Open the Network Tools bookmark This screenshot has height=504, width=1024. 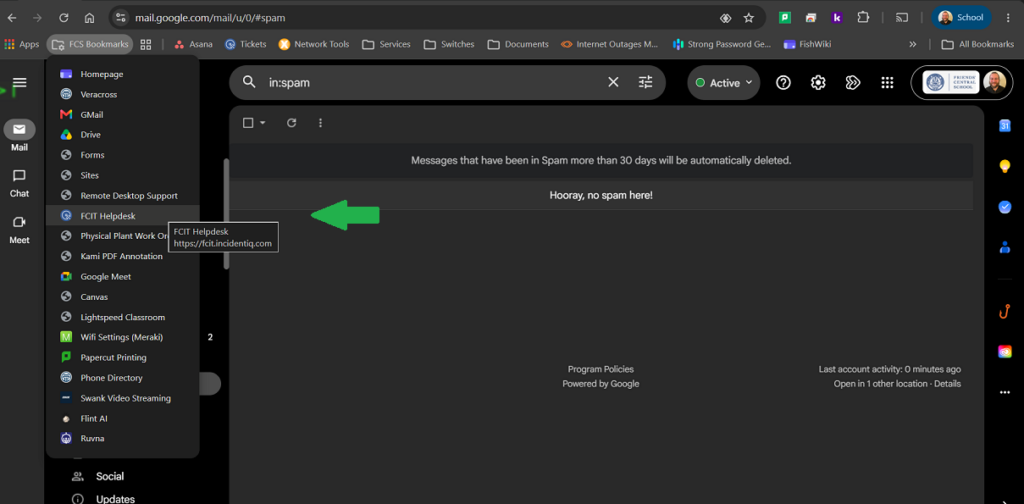click(313, 44)
